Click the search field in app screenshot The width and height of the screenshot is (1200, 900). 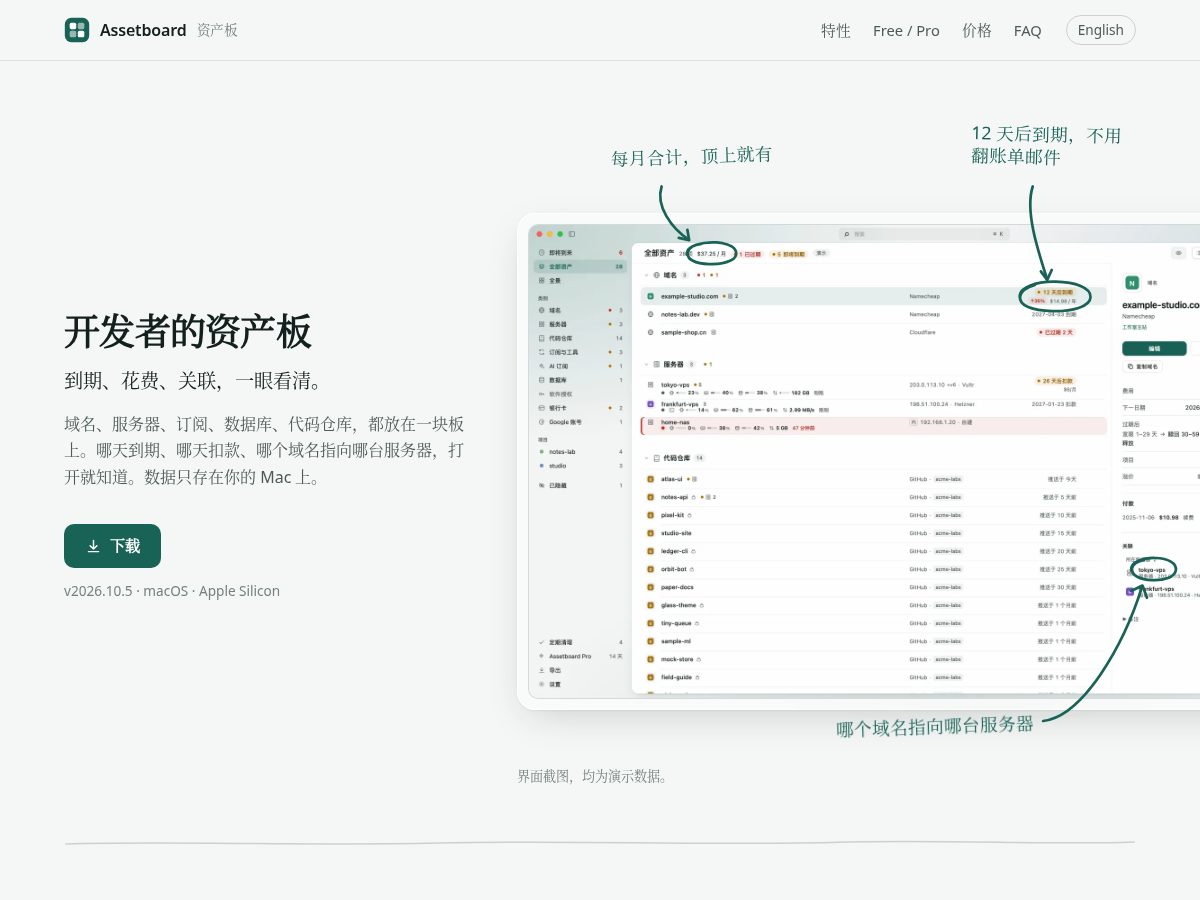tap(922, 234)
